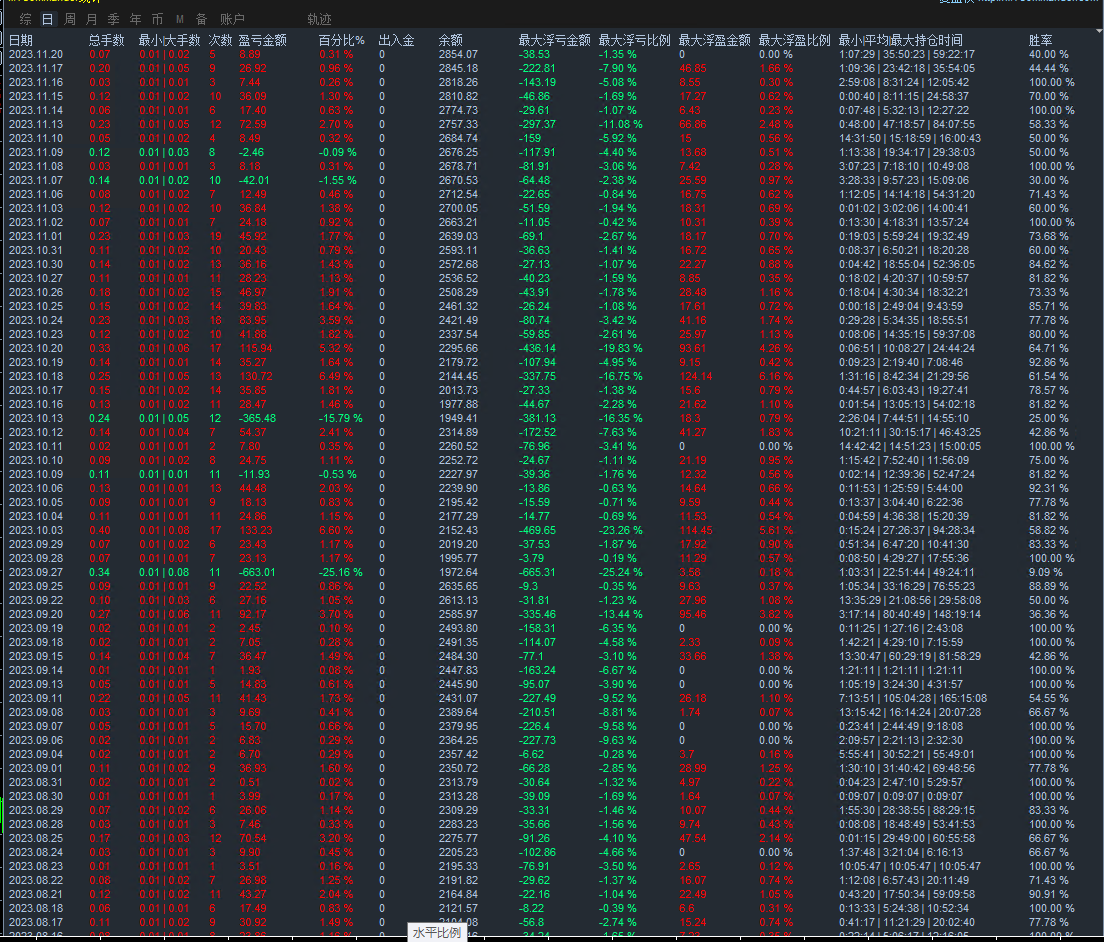Click the 2023.09.01 date cell

point(36,768)
